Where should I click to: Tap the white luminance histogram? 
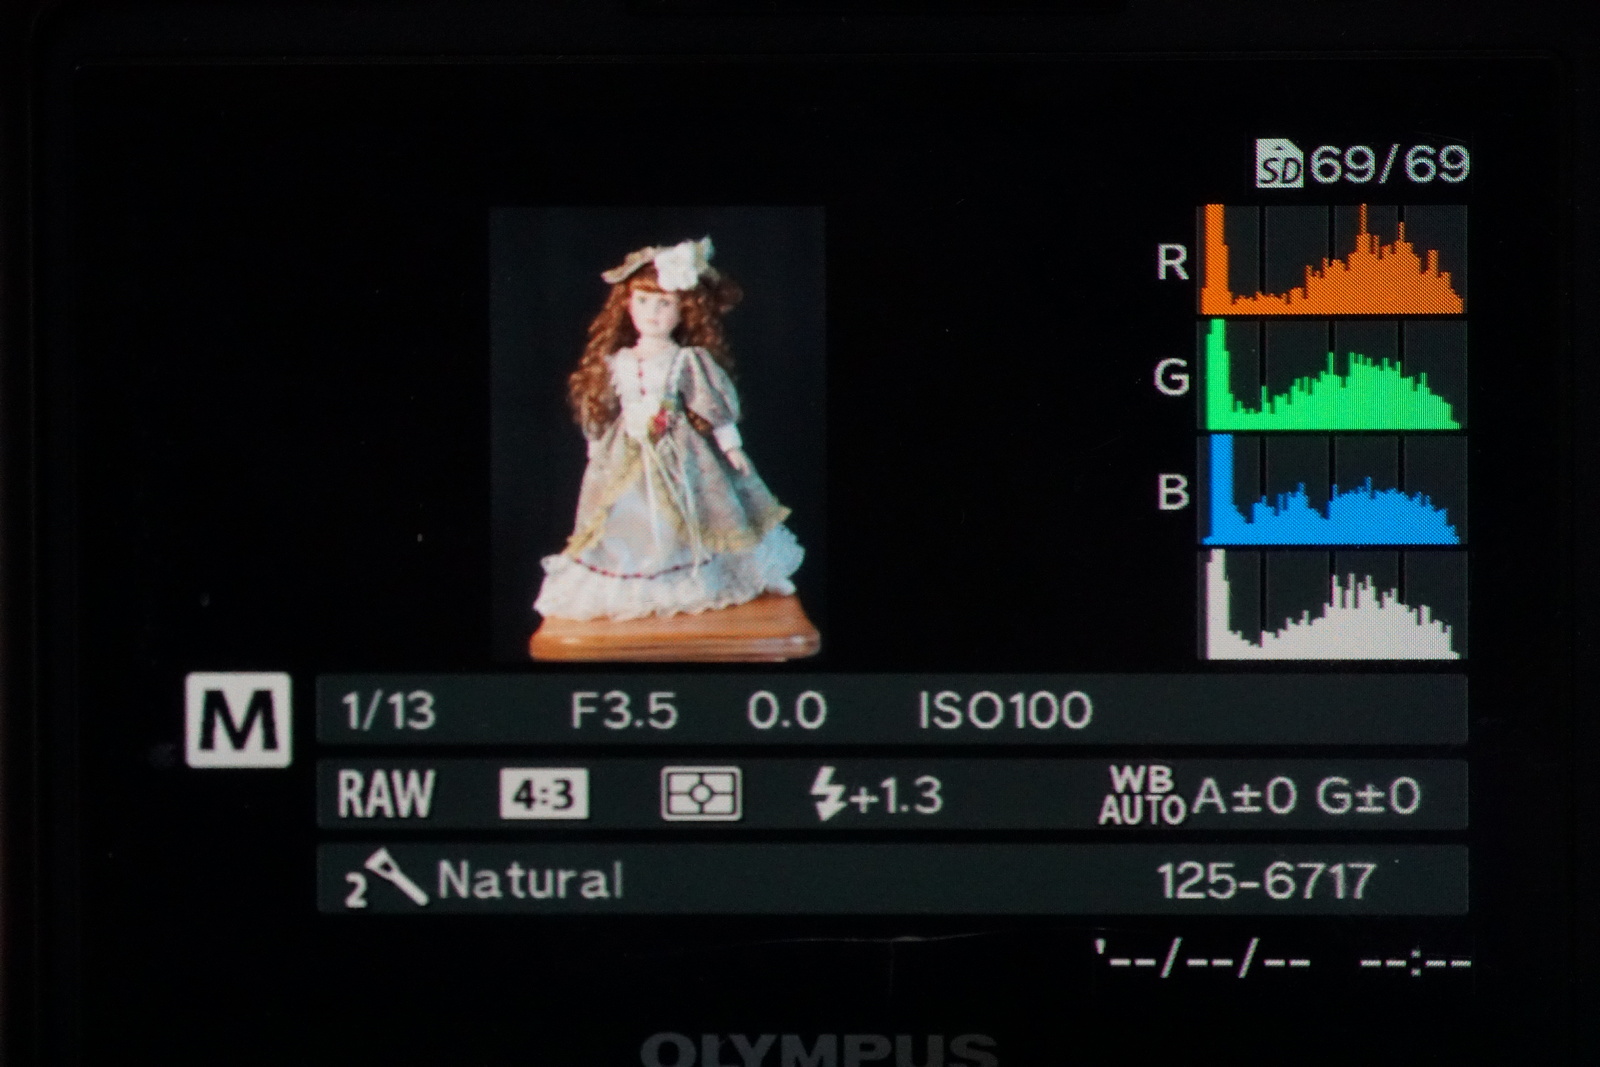tap(1332, 605)
